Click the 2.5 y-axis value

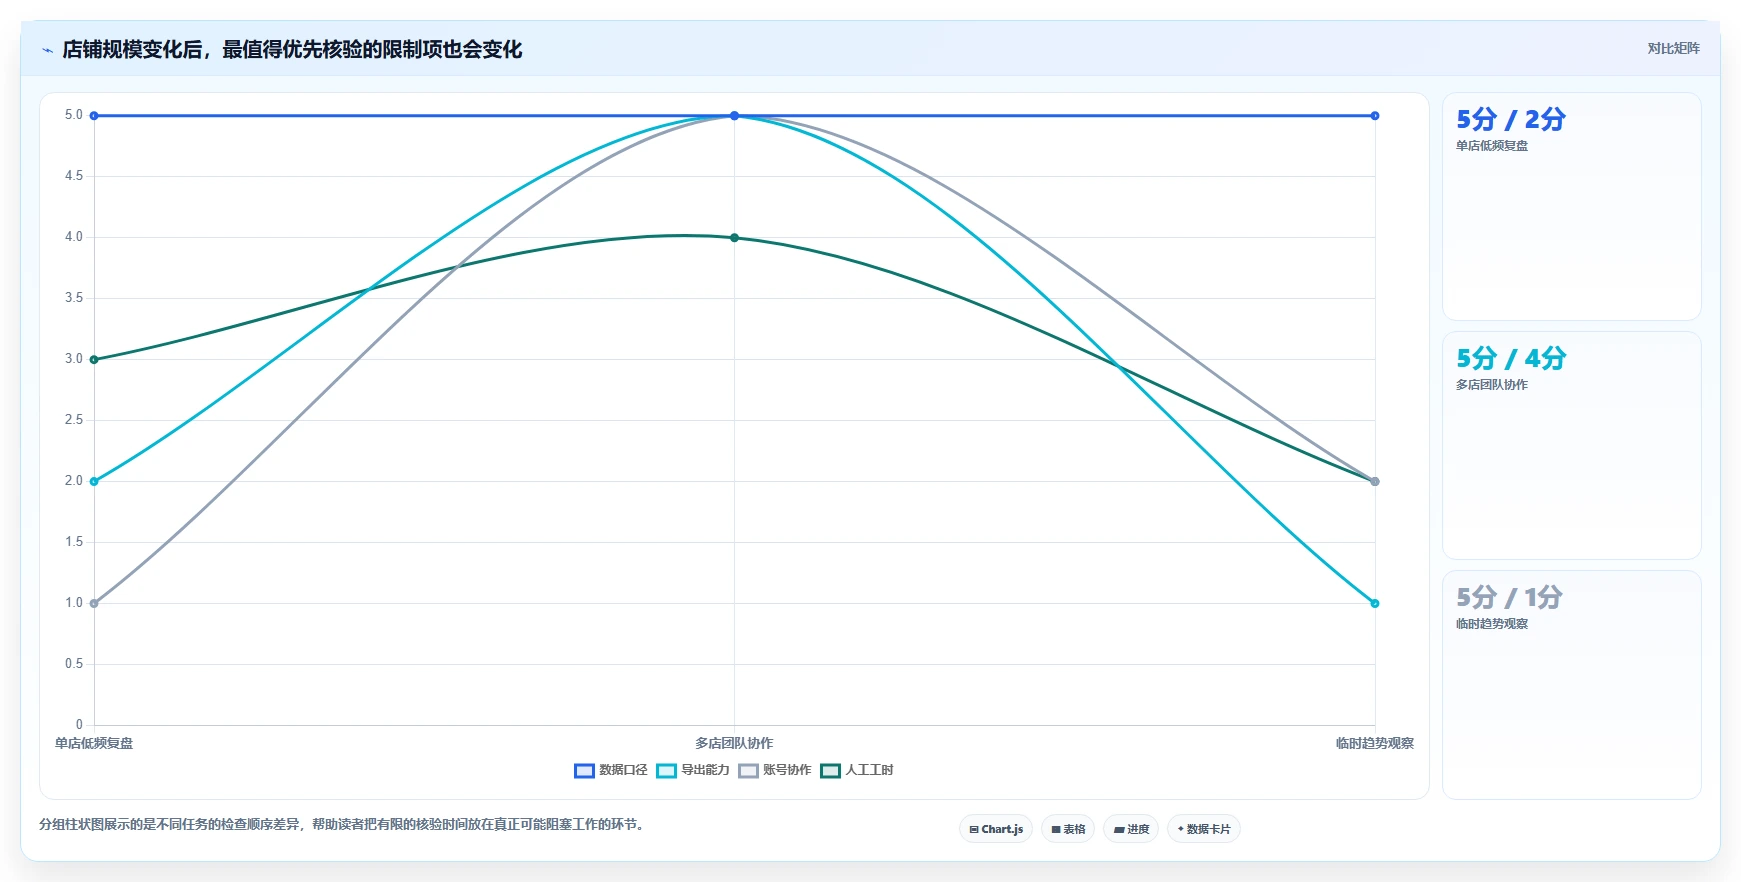click(x=74, y=420)
